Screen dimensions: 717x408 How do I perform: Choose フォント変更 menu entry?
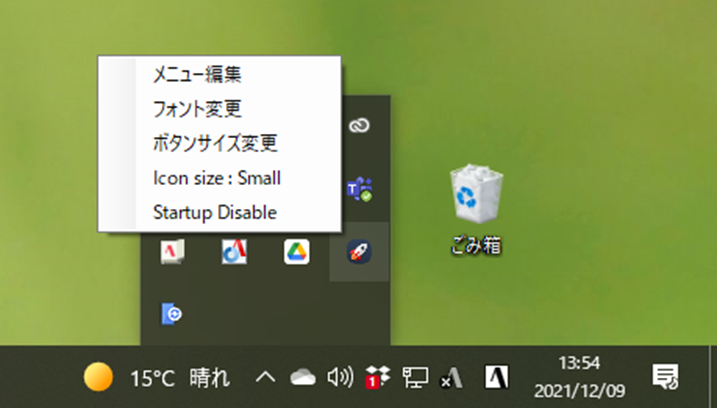pos(196,108)
